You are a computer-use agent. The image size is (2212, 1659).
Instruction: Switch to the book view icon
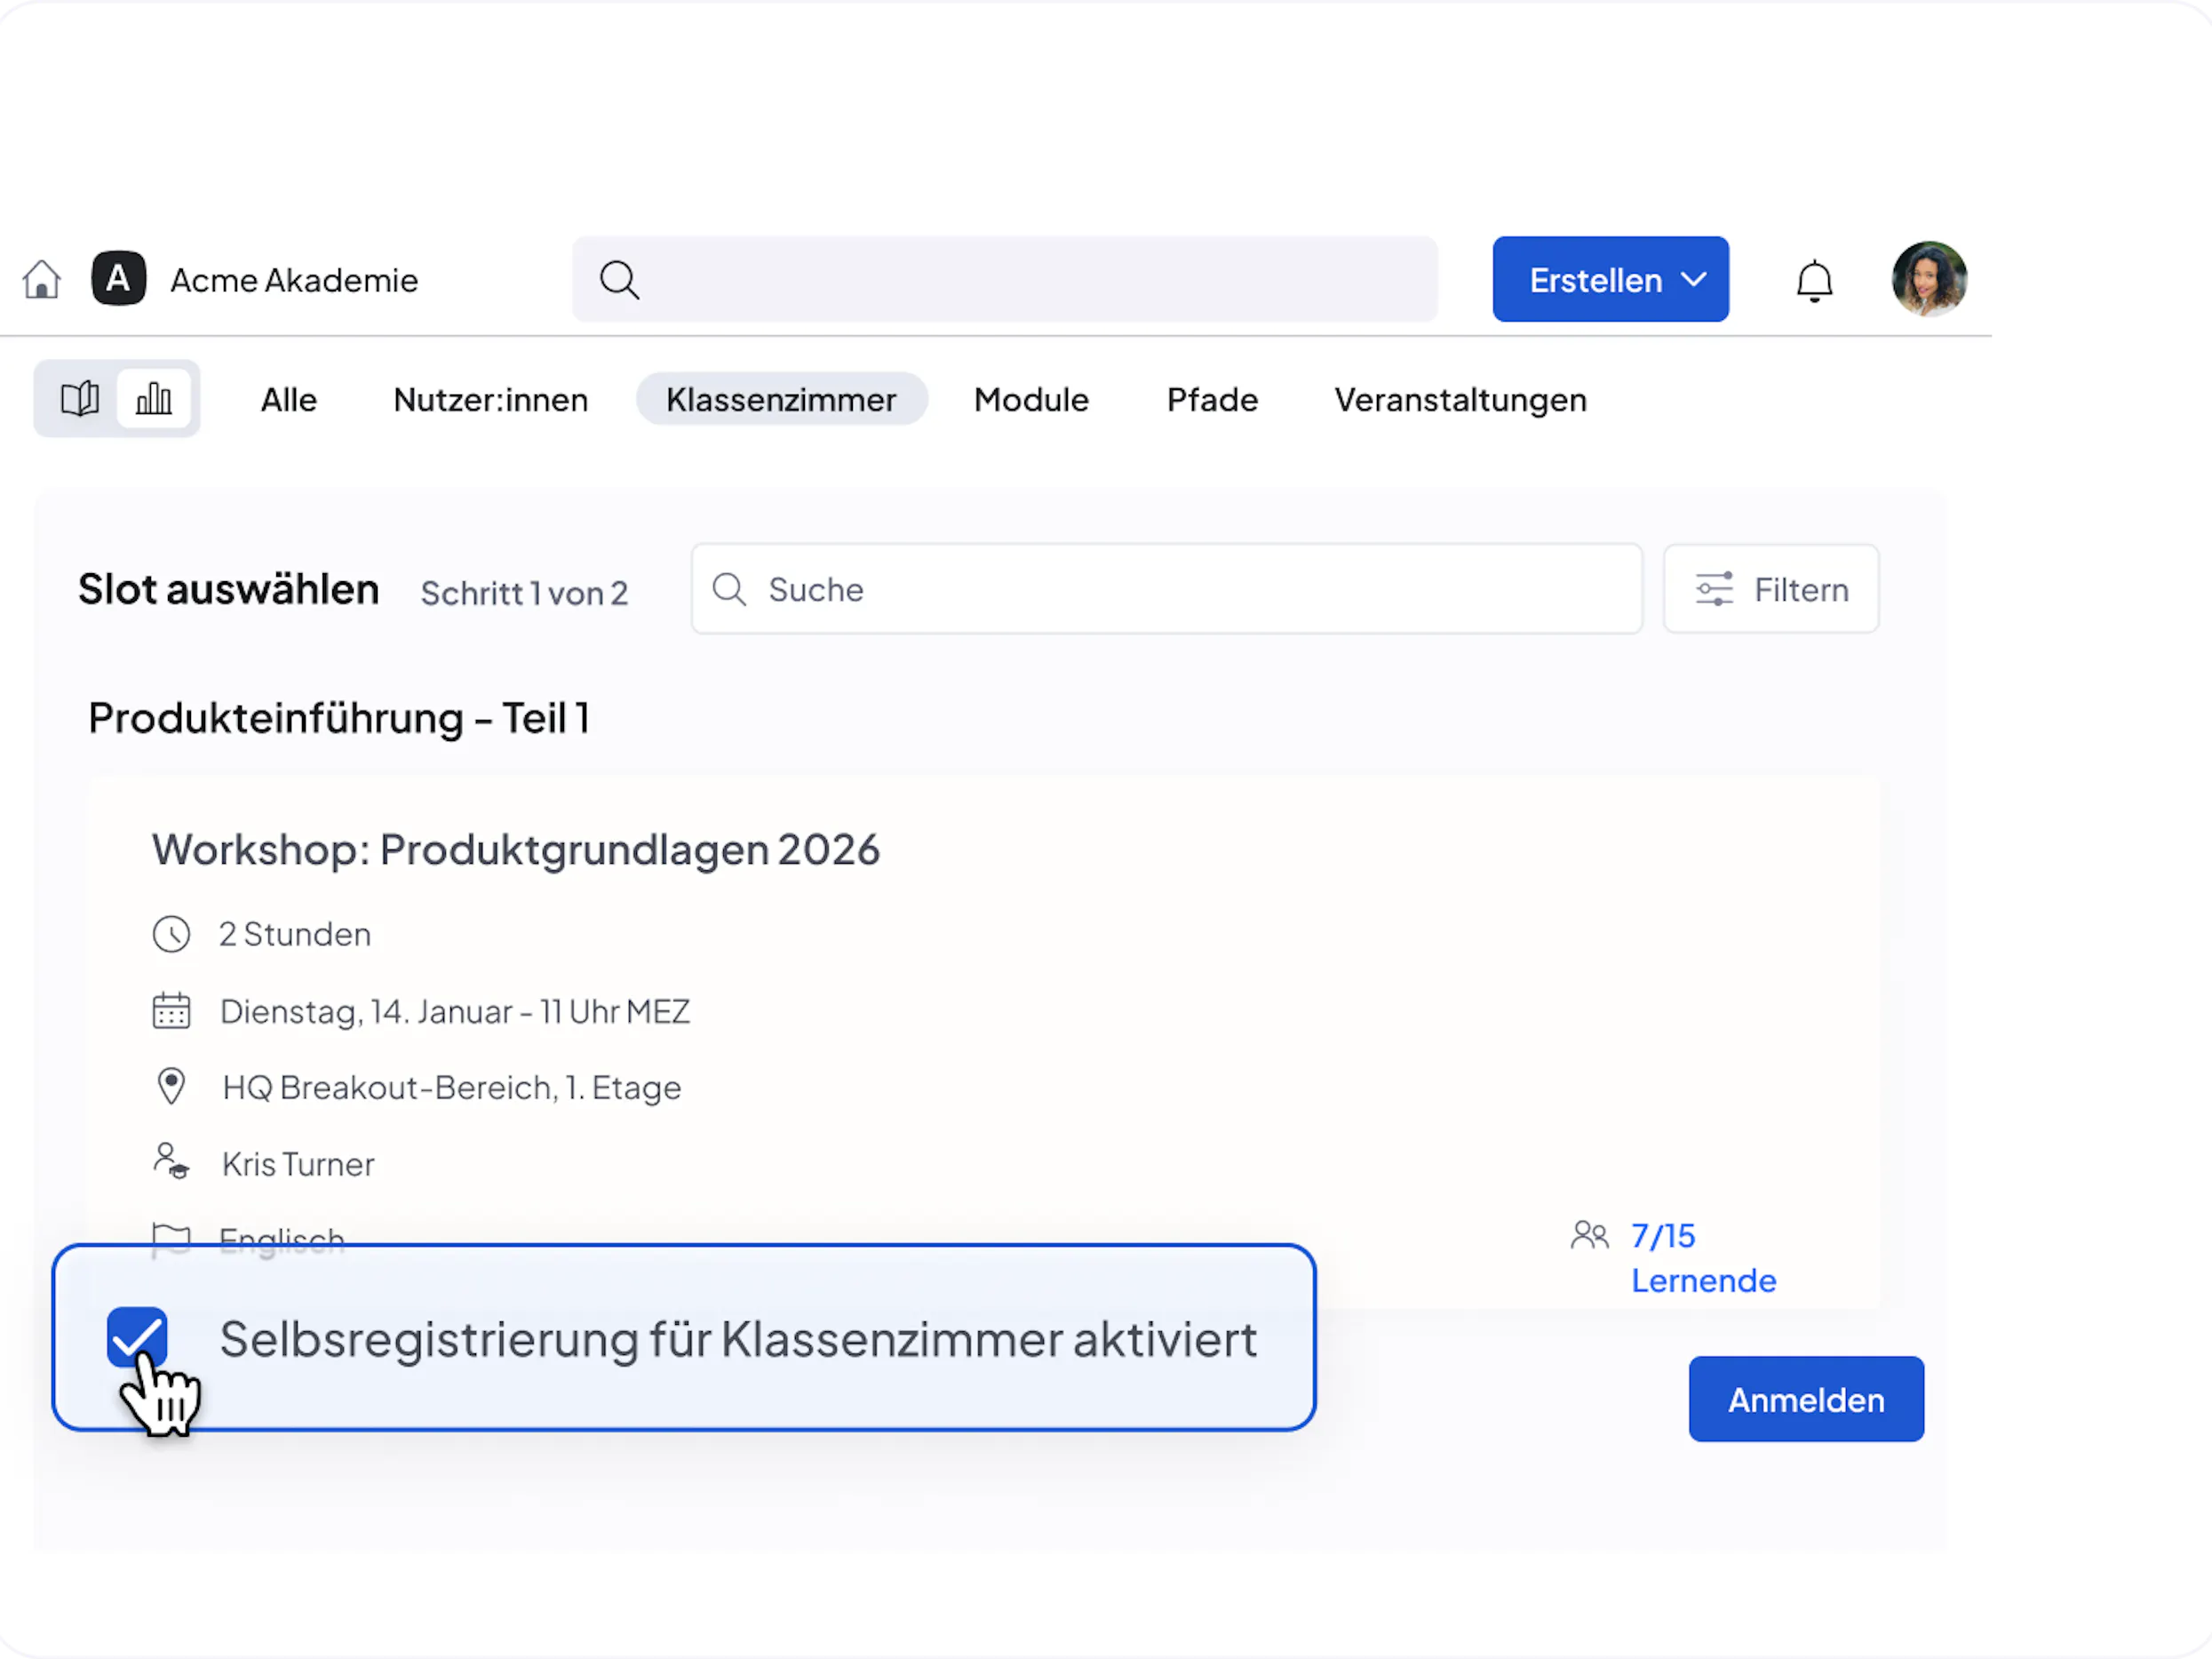click(x=79, y=399)
